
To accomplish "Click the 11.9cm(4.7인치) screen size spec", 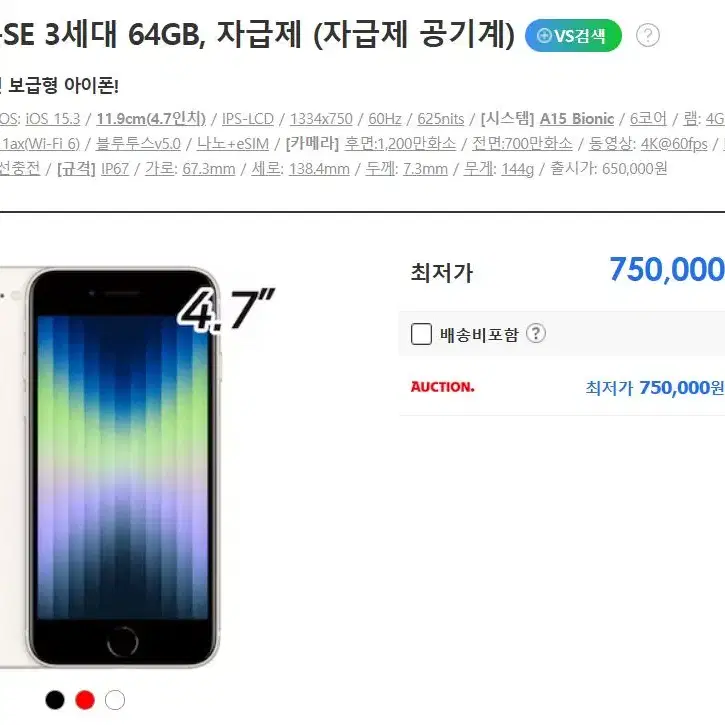I will pos(151,119).
